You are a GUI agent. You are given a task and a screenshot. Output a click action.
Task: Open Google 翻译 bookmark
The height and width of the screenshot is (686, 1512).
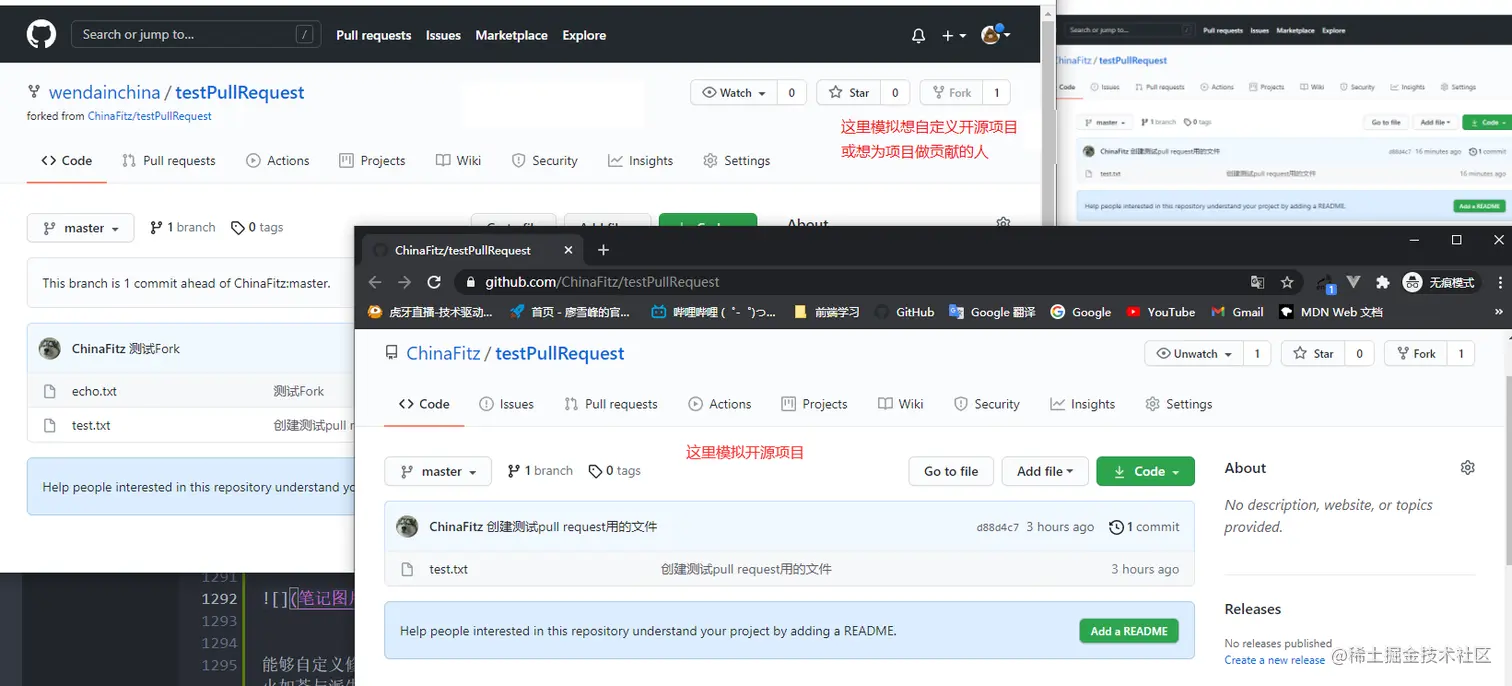click(992, 312)
